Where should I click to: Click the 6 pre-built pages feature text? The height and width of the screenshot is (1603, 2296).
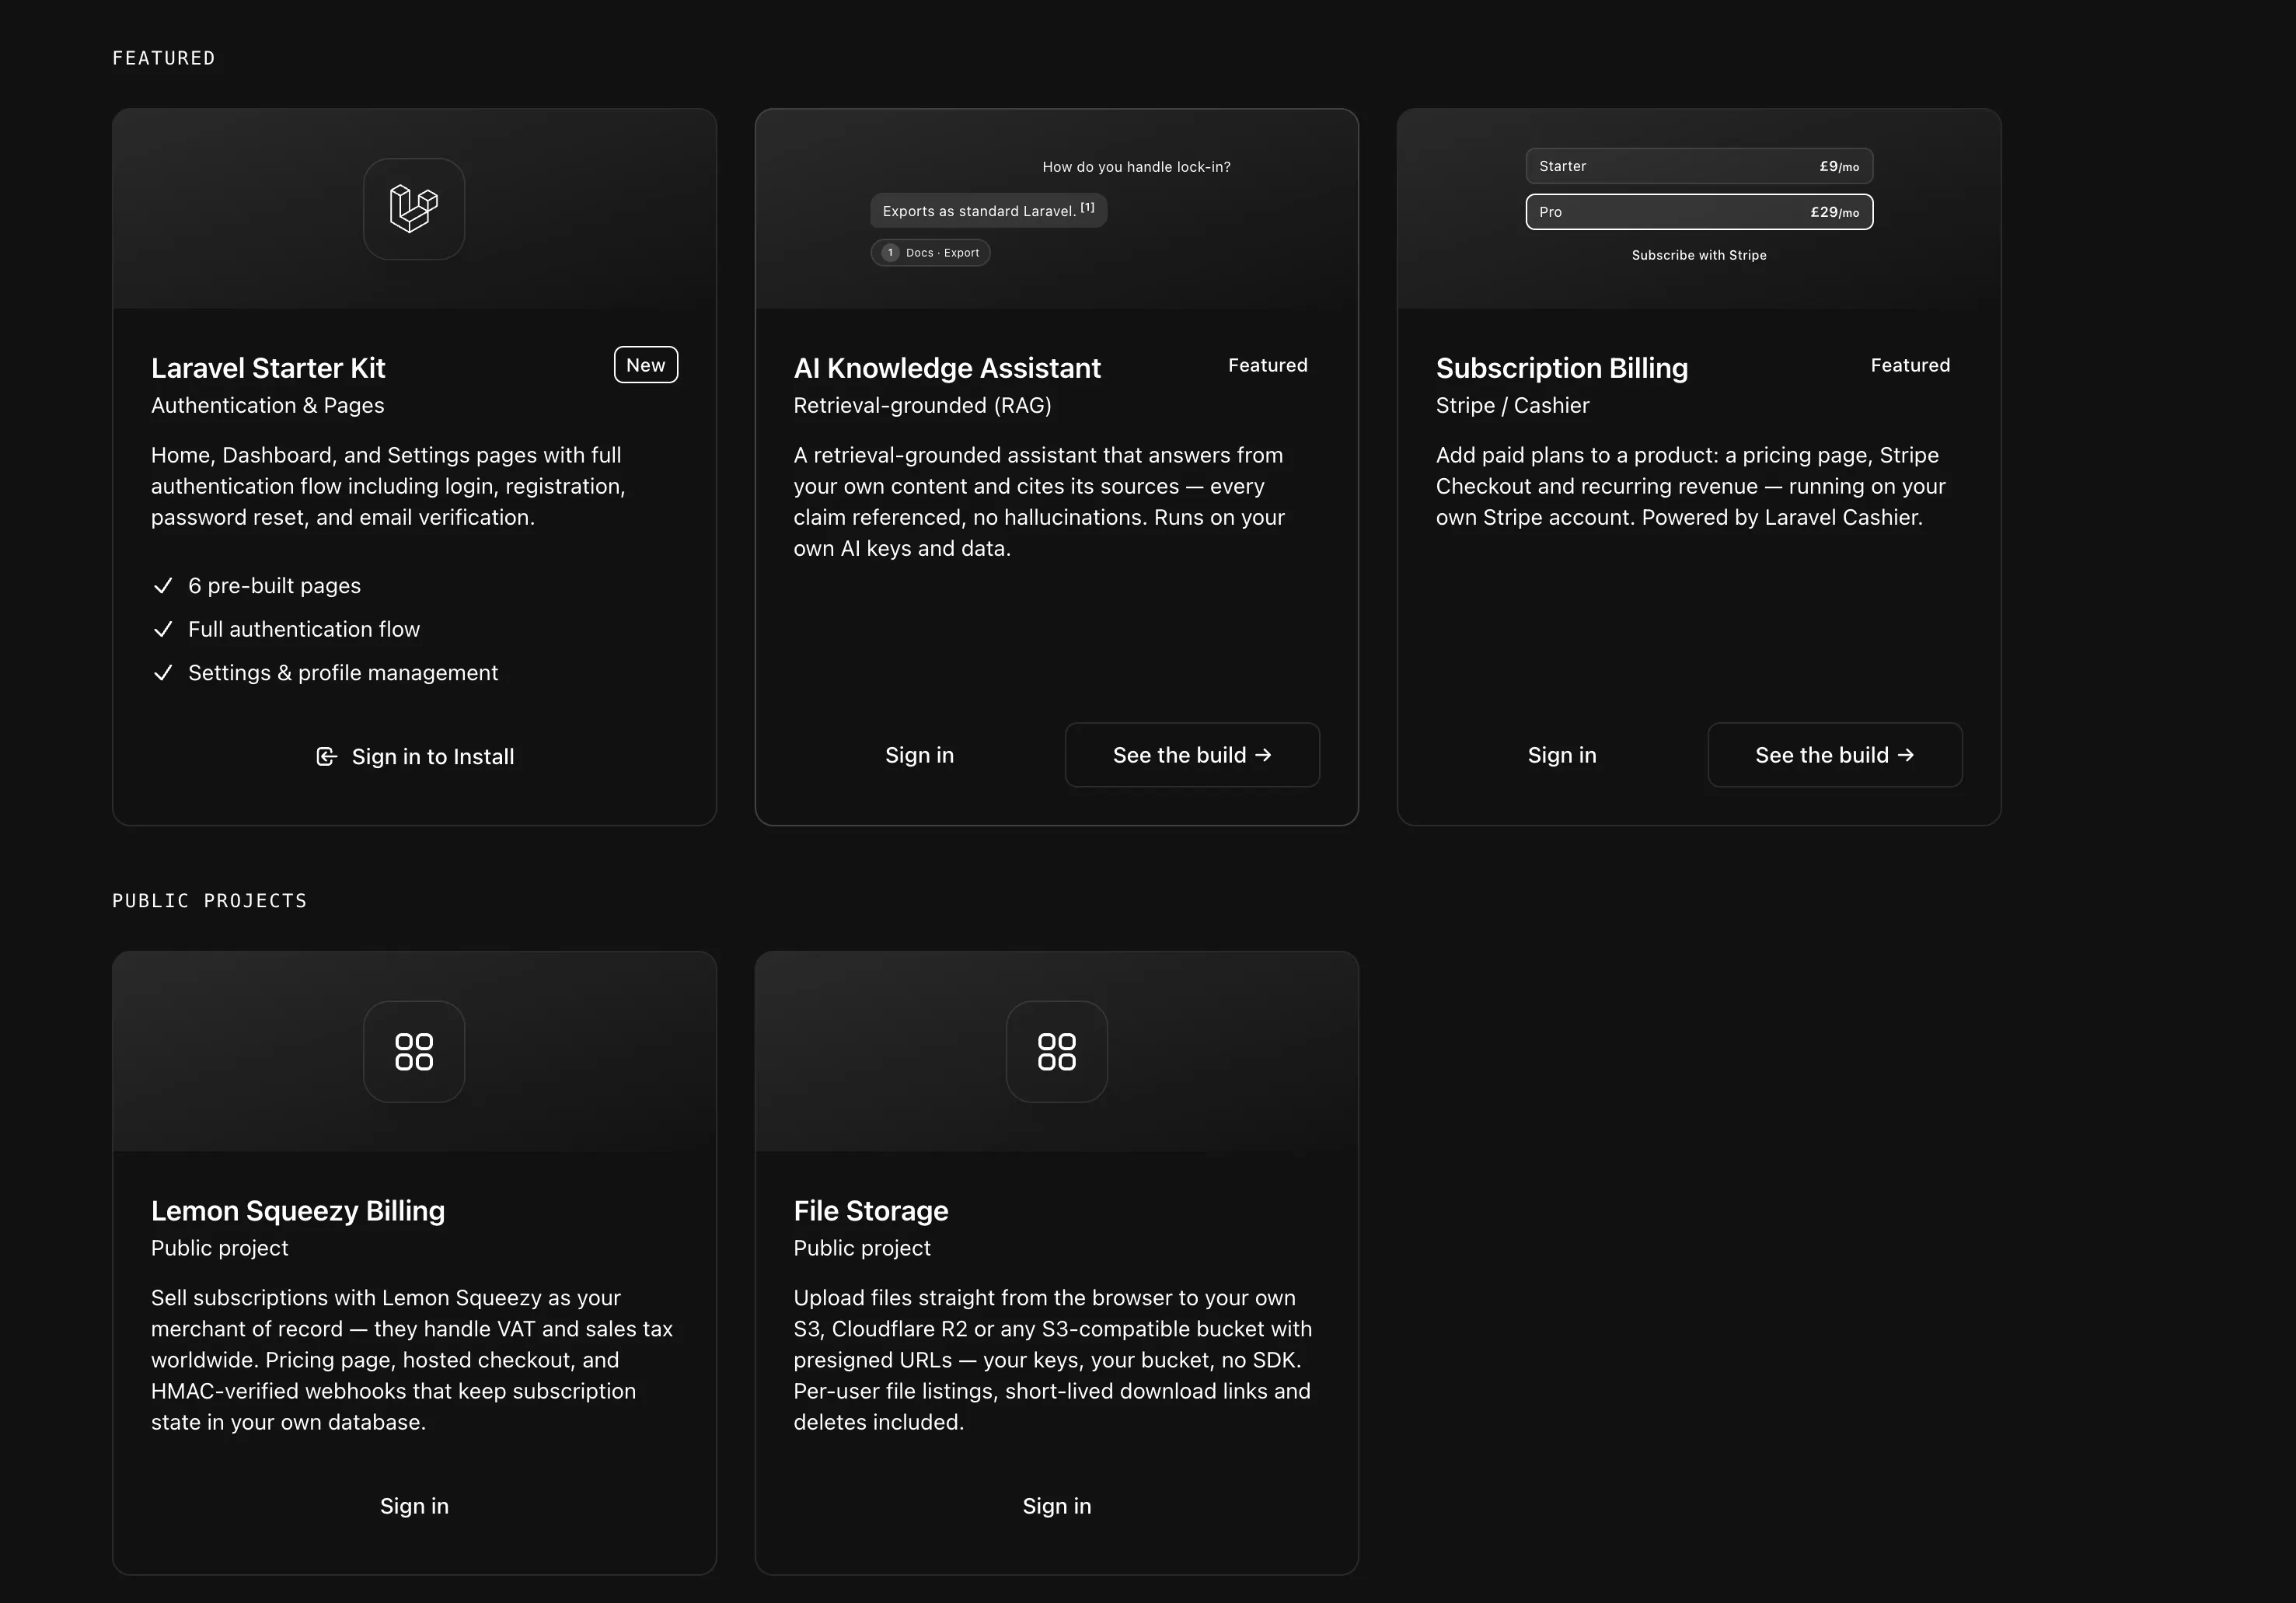[x=275, y=586]
